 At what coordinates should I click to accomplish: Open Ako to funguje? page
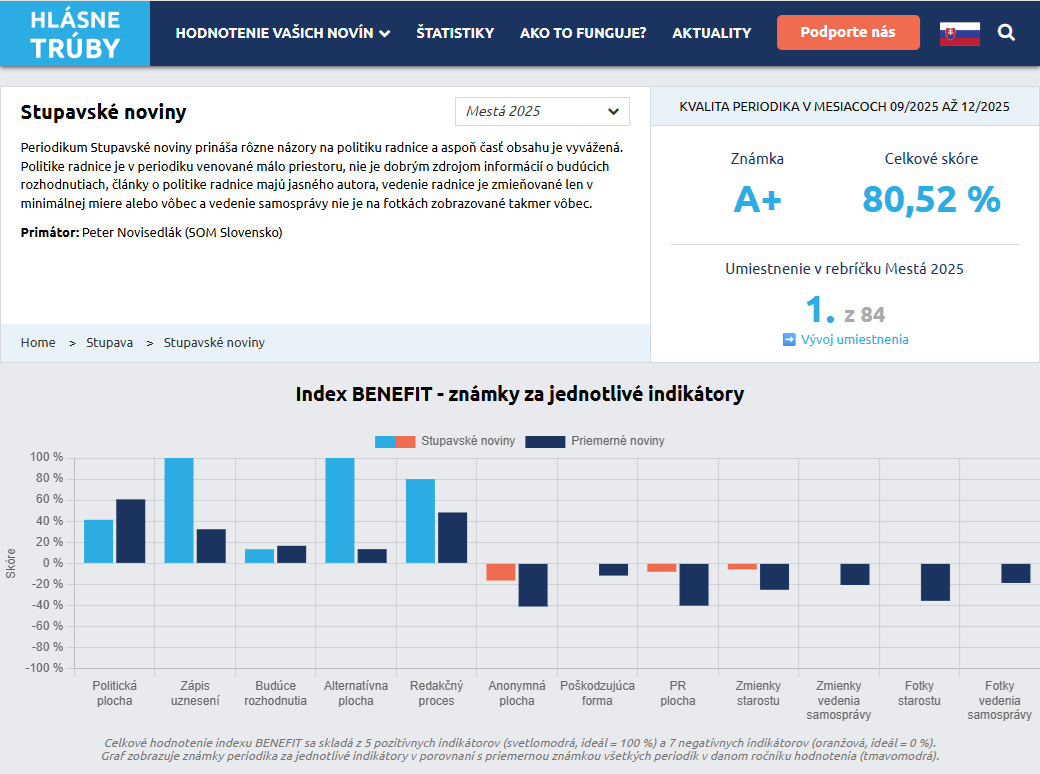click(x=583, y=33)
